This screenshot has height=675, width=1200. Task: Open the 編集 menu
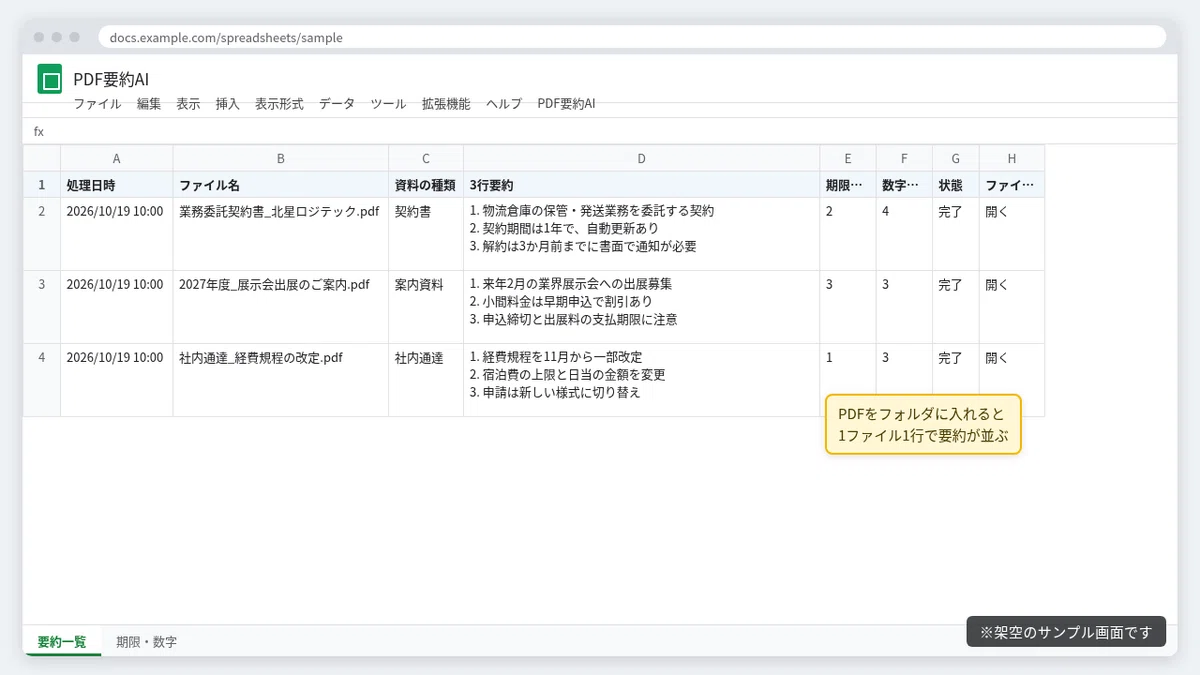point(149,104)
